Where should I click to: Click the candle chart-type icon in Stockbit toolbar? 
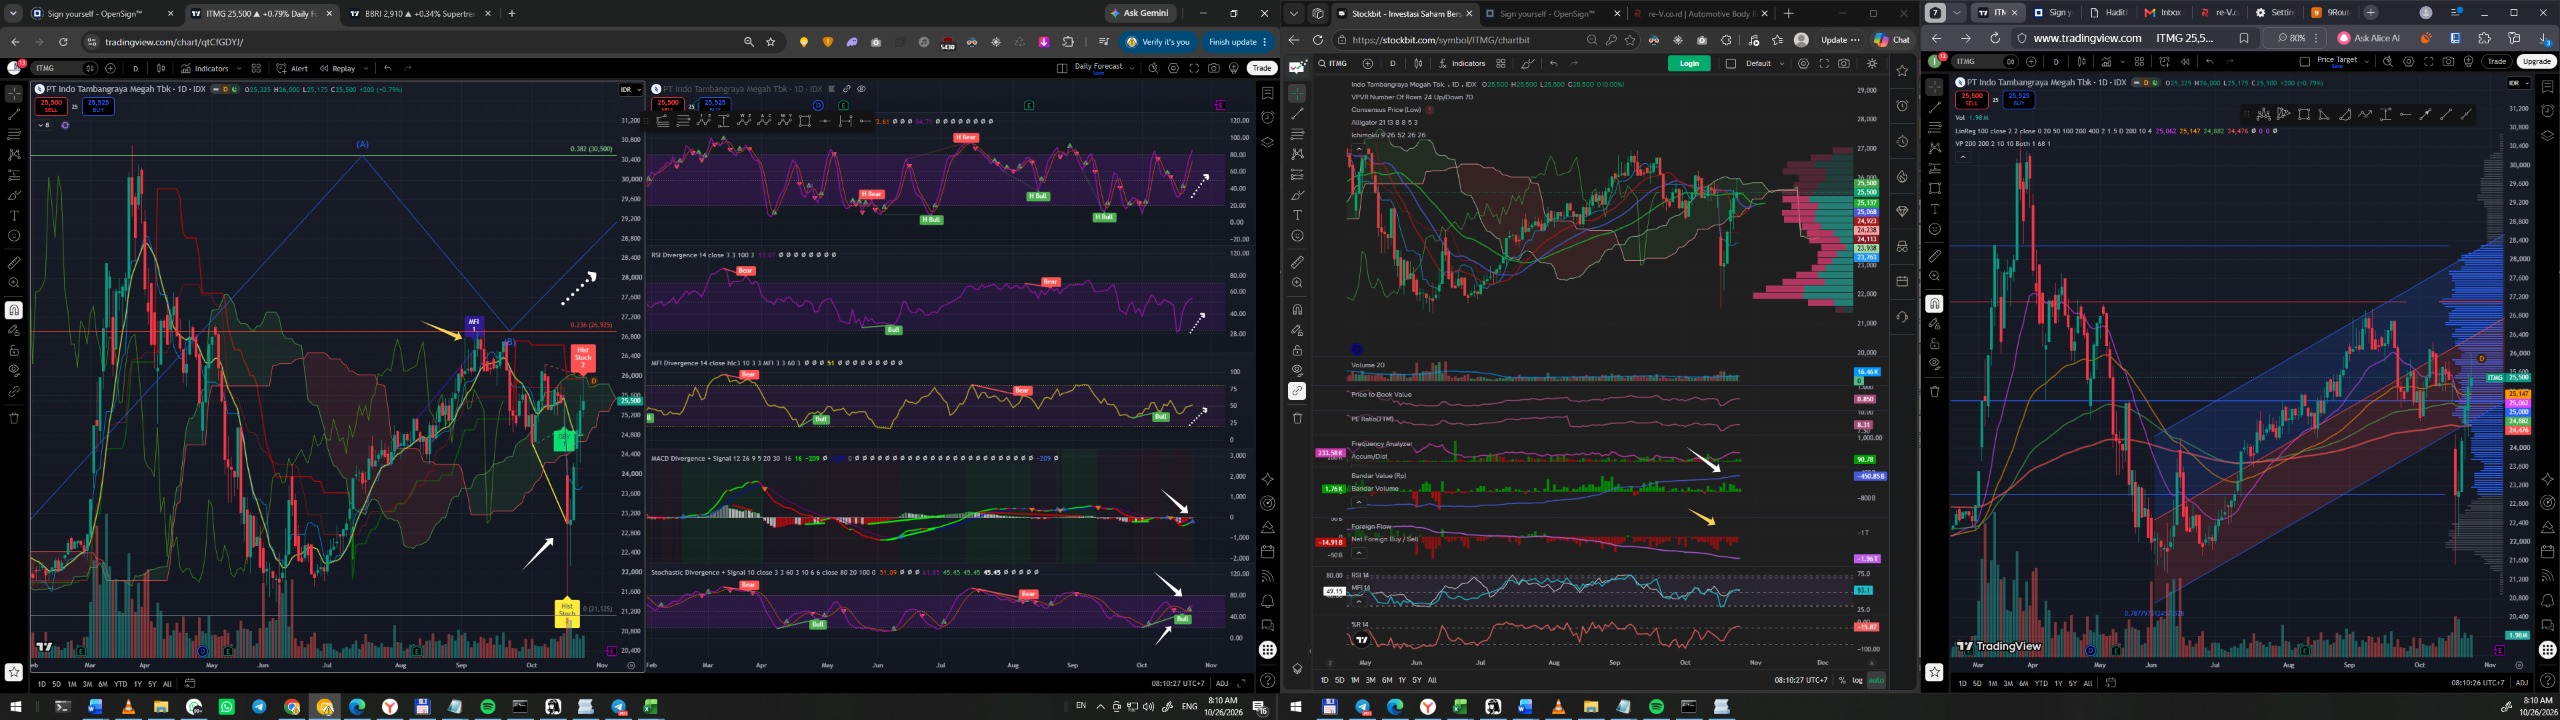point(1418,63)
